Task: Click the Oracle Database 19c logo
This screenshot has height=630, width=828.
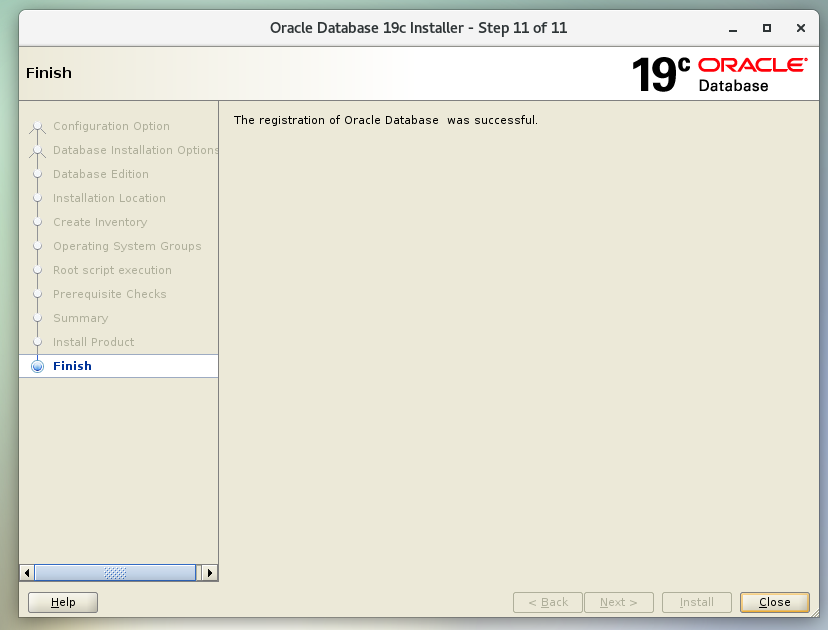Action: click(x=719, y=74)
